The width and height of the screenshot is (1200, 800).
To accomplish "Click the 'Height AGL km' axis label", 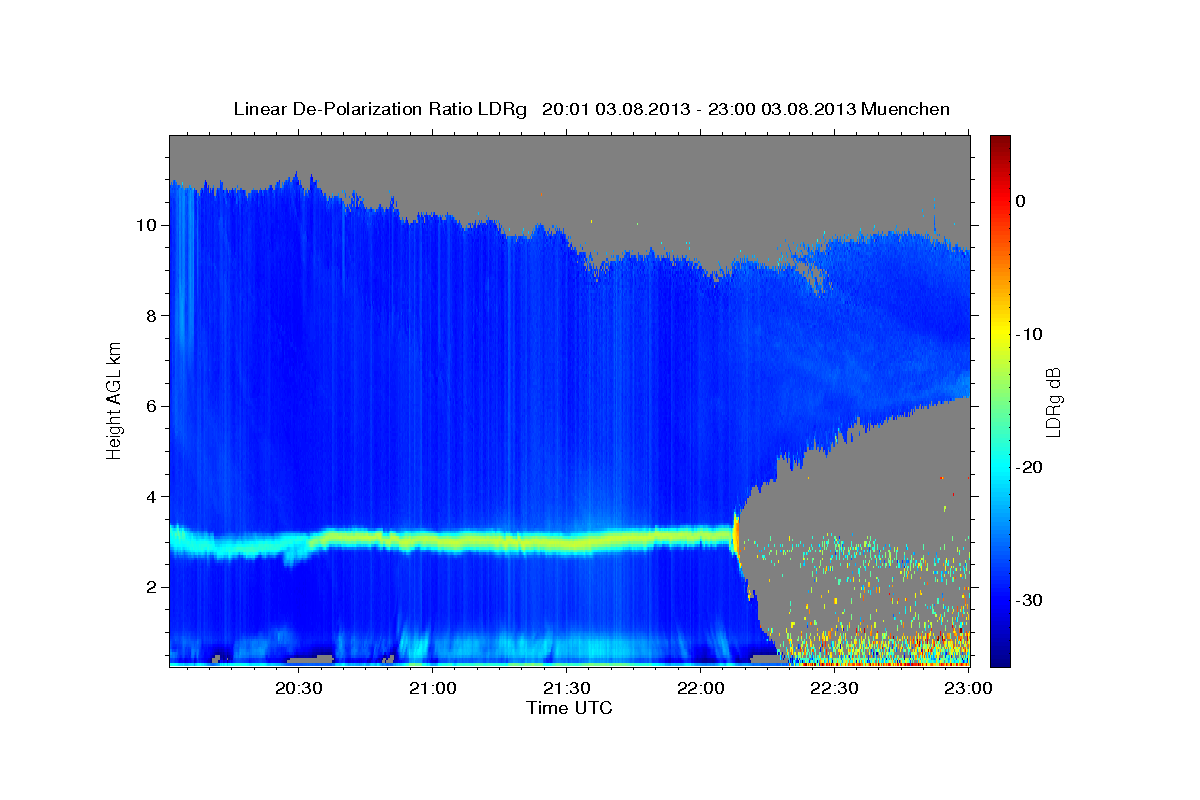I will point(114,400).
